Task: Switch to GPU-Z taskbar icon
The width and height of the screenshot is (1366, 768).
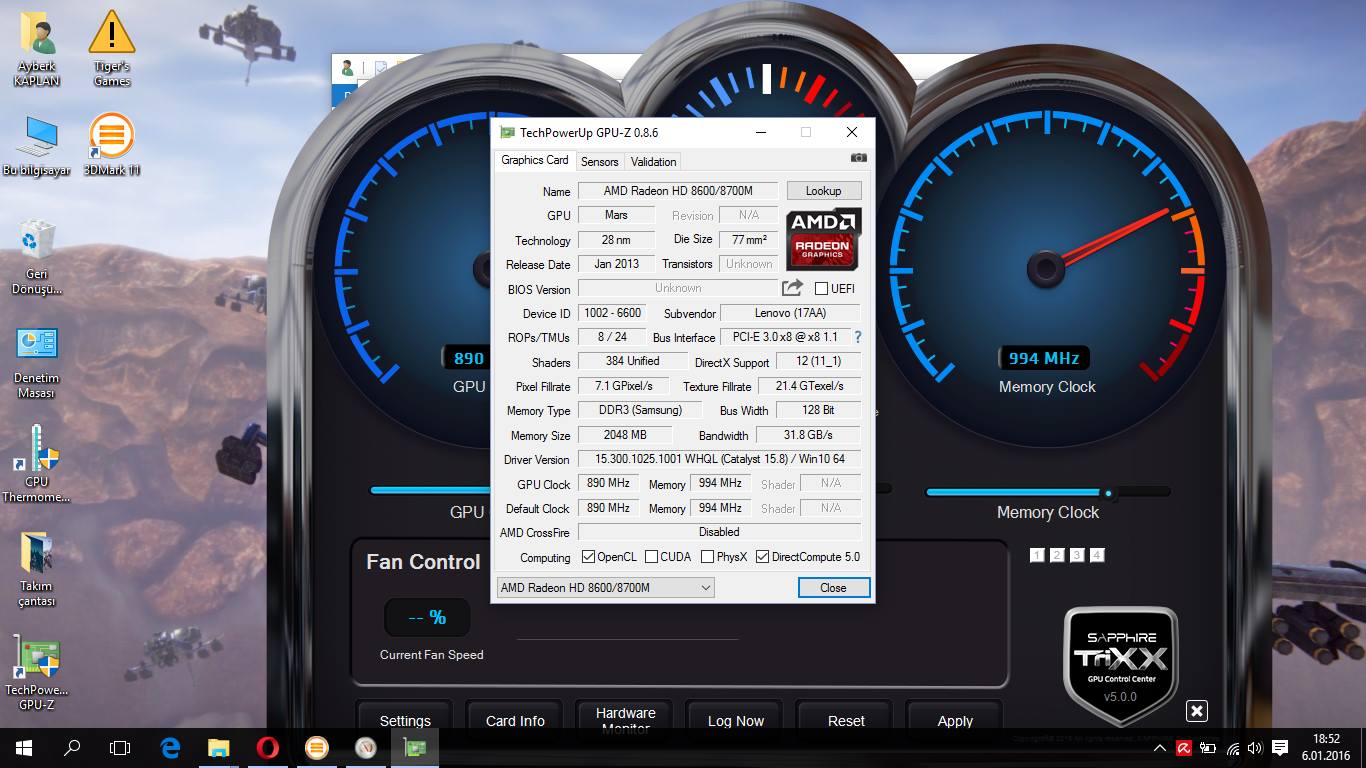Action: [414, 747]
